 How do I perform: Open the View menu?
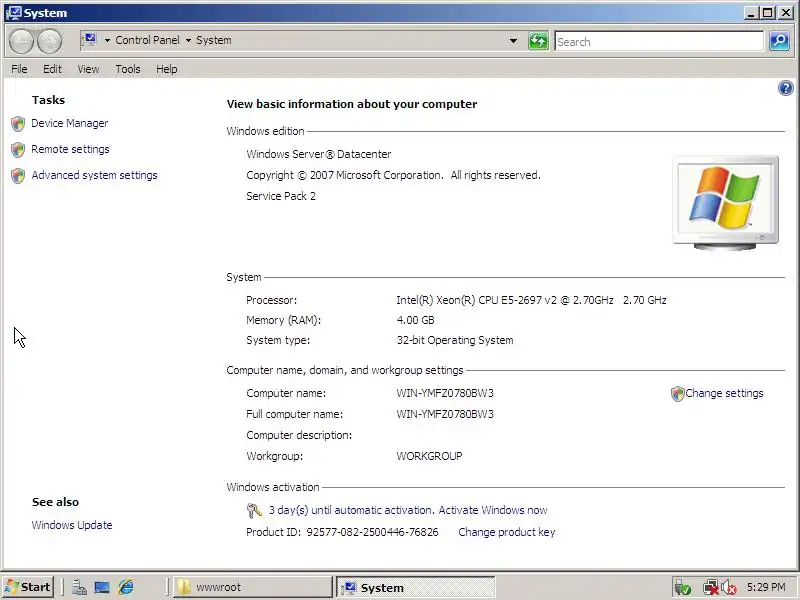[x=88, y=69]
